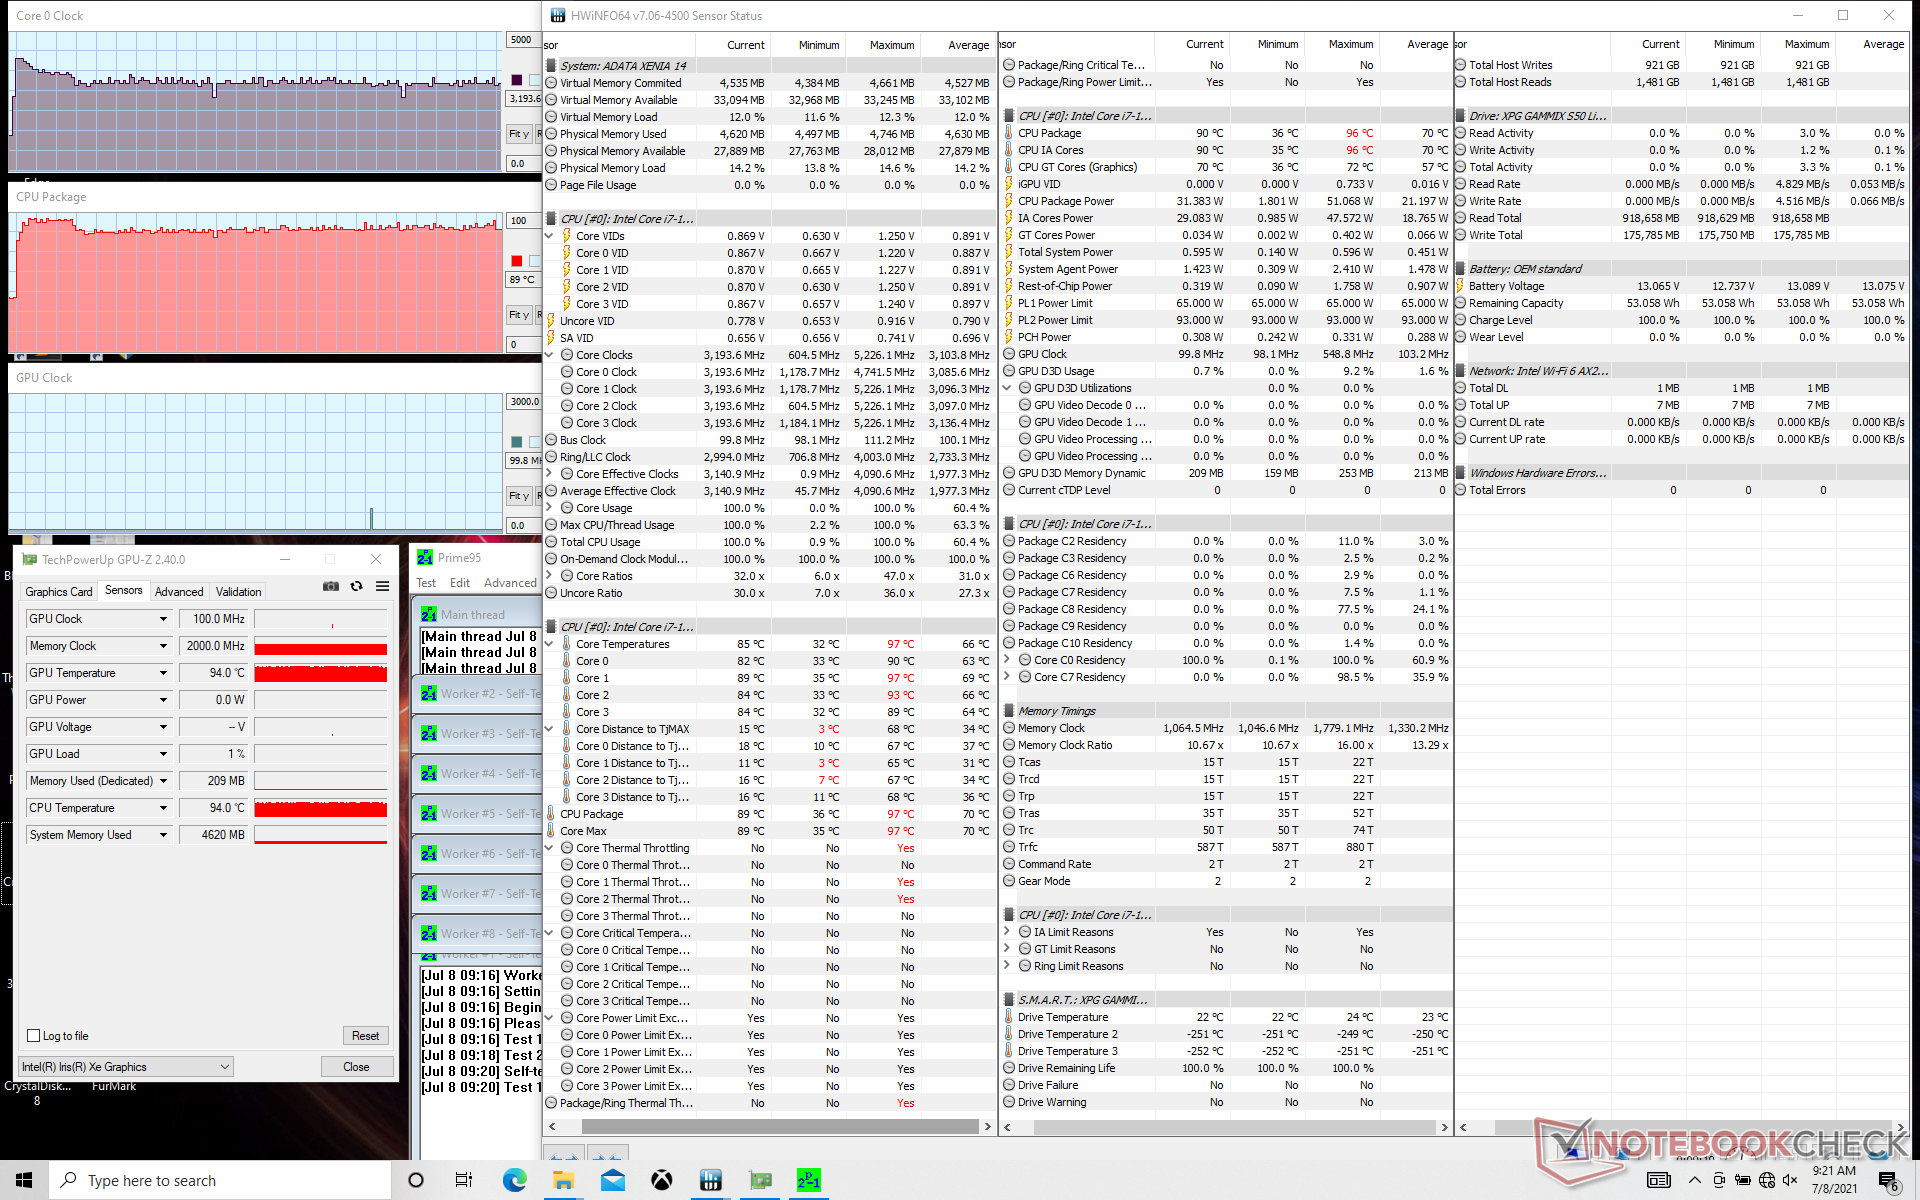
Task: Click the Core 0 Clock max value field 5000
Action: pyautogui.click(x=523, y=40)
